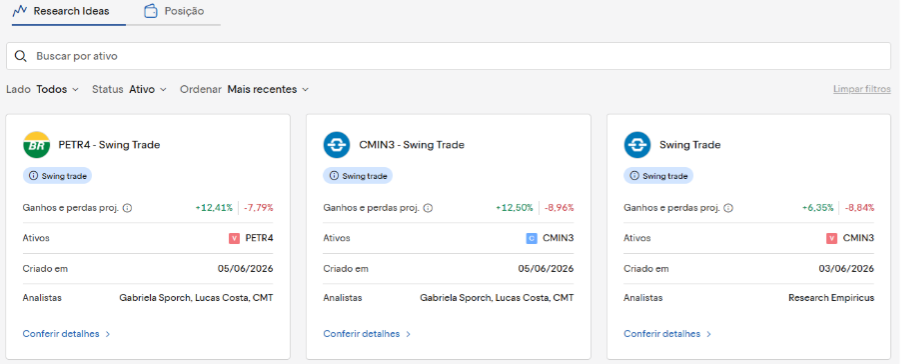
Task: Click Research Empiricus analyst name
Action: pyautogui.click(x=831, y=298)
